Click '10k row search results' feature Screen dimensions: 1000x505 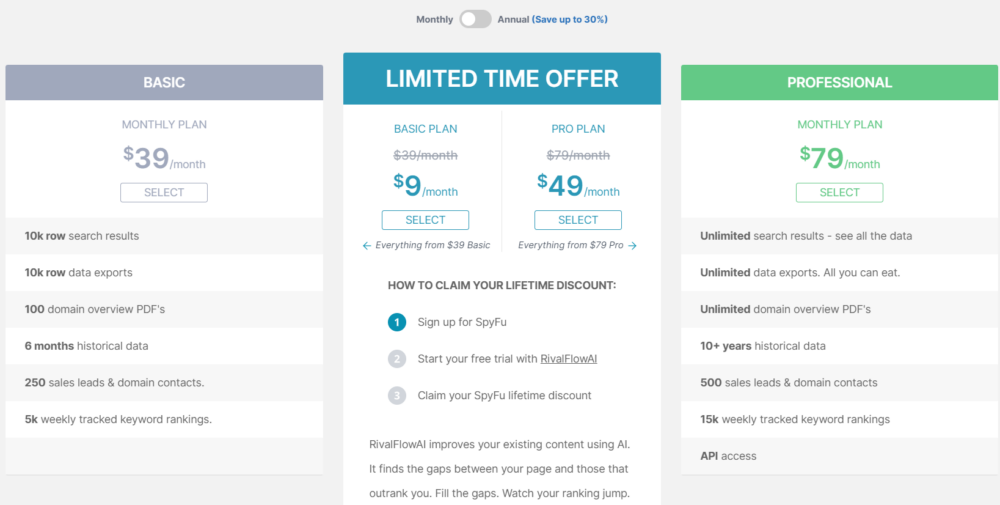[164, 236]
